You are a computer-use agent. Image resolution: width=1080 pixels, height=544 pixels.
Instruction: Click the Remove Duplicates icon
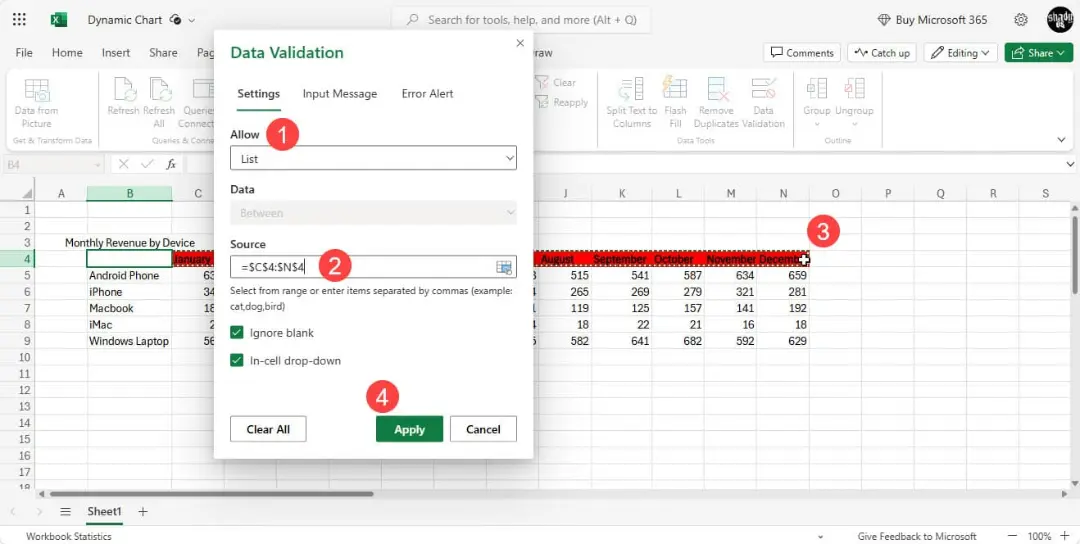point(718,90)
